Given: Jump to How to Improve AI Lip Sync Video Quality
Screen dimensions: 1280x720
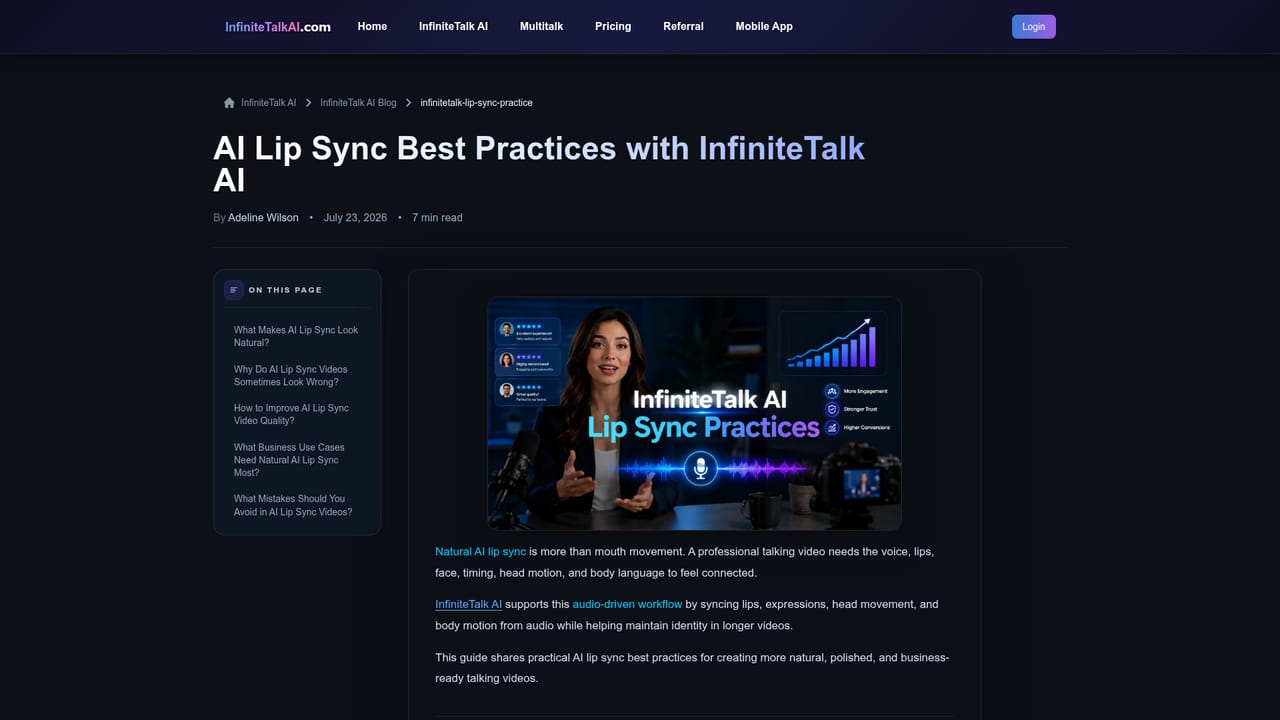Looking at the screenshot, I should point(291,414).
